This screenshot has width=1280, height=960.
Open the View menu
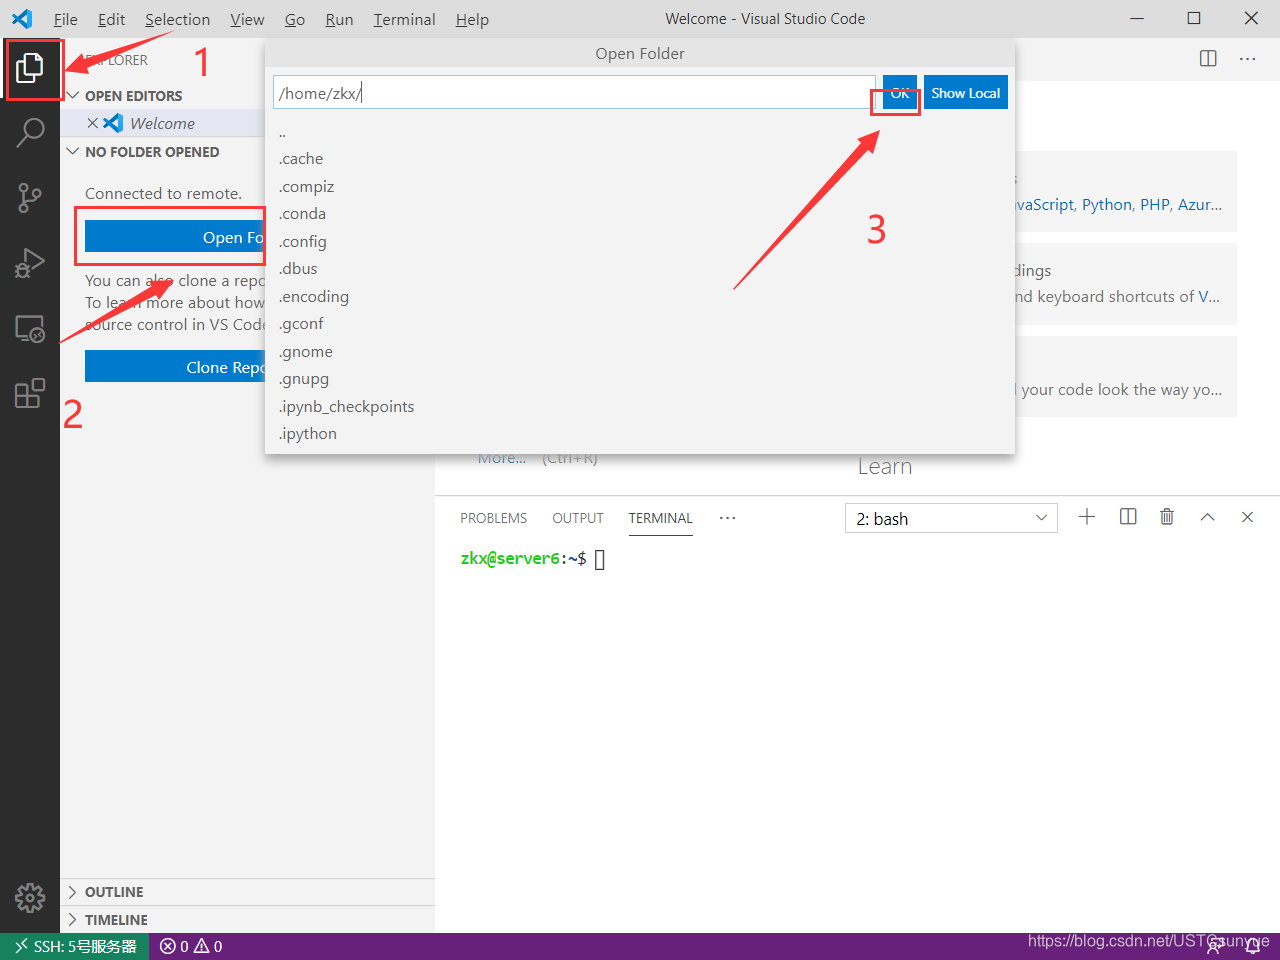tap(247, 19)
